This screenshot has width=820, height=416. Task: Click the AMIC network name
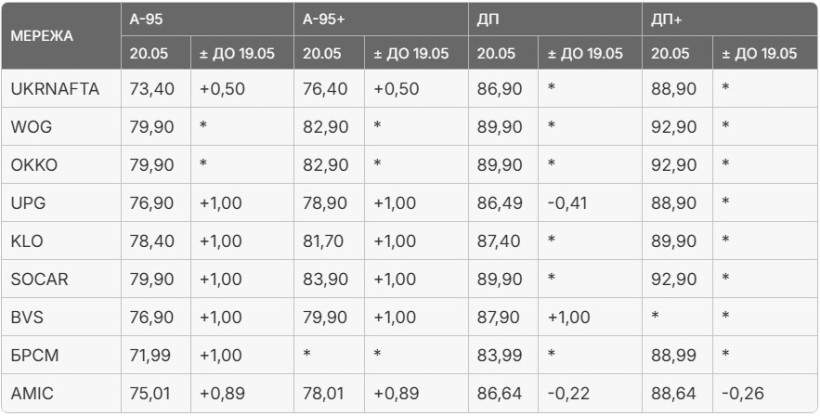[32, 393]
